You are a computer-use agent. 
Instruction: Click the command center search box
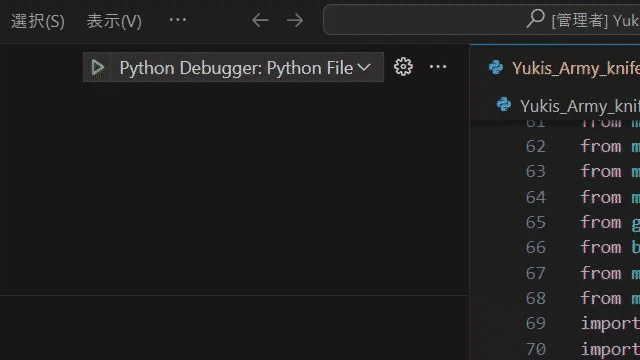(x=482, y=20)
